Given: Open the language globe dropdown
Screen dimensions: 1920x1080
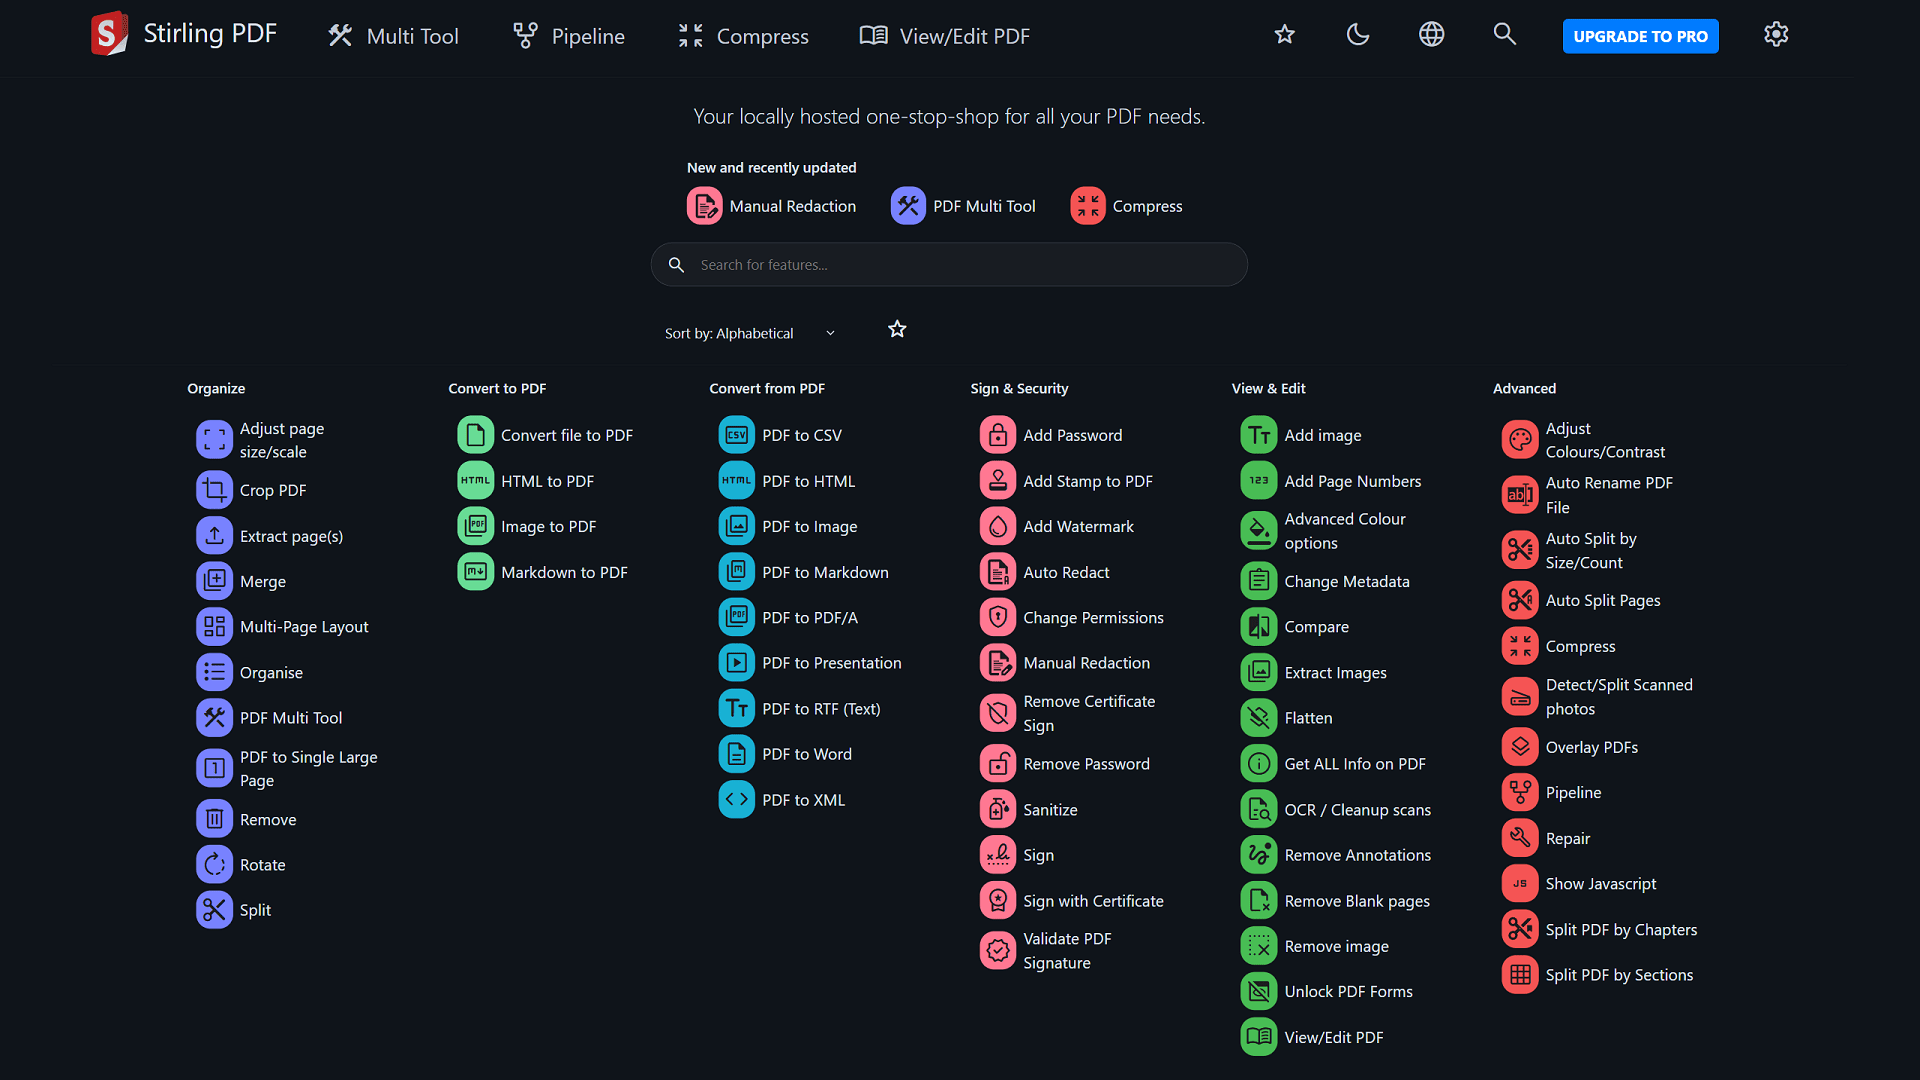Looking at the screenshot, I should point(1431,35).
